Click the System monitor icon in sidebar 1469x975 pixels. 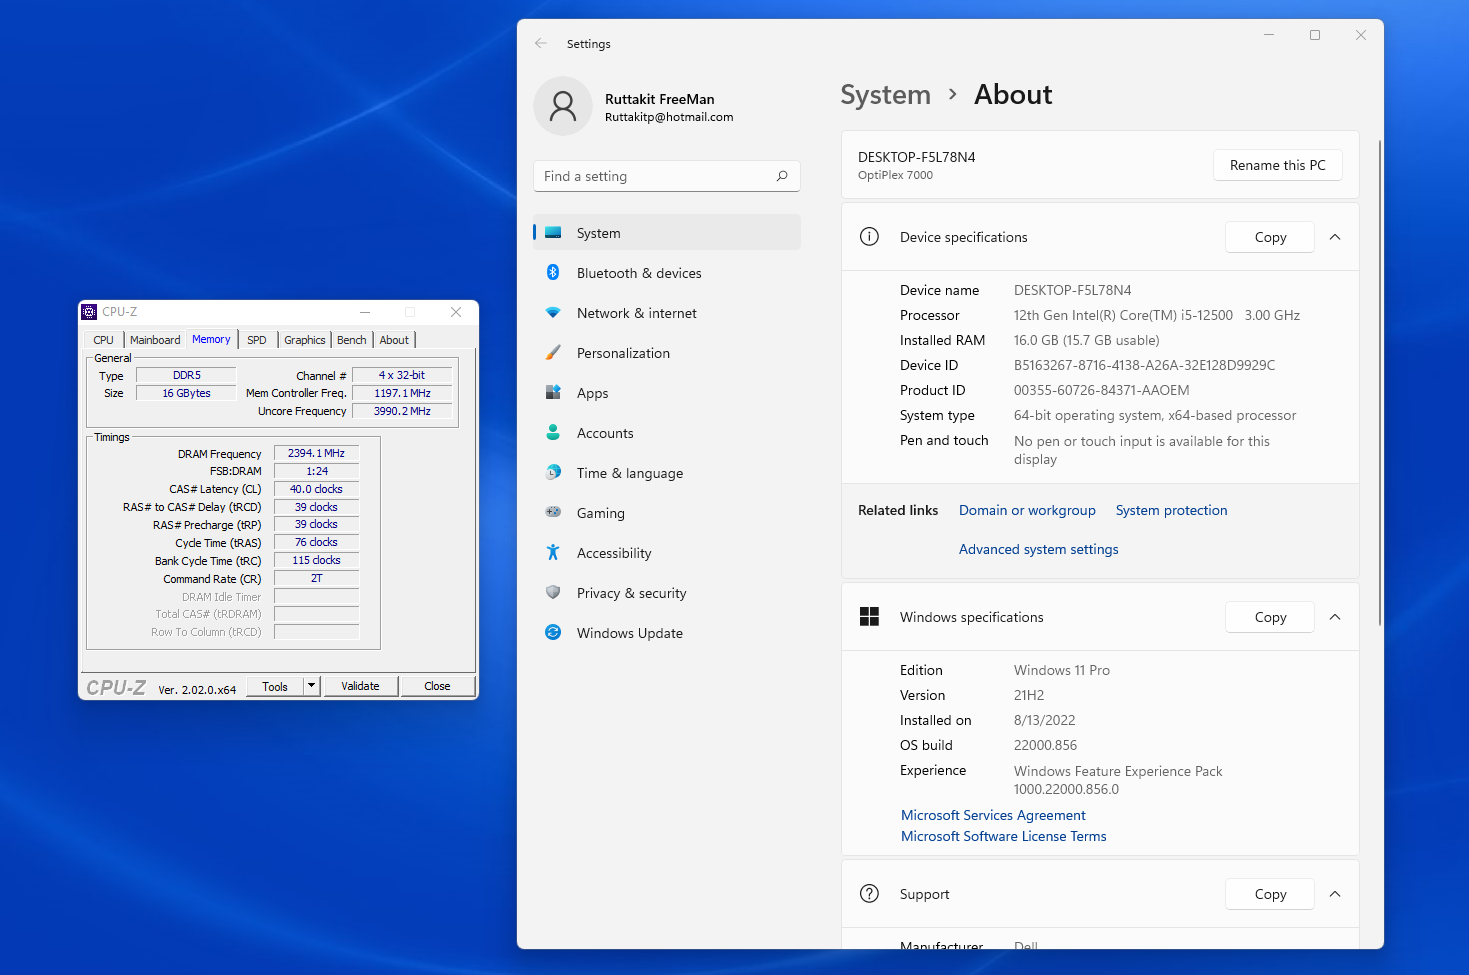pyautogui.click(x=553, y=233)
